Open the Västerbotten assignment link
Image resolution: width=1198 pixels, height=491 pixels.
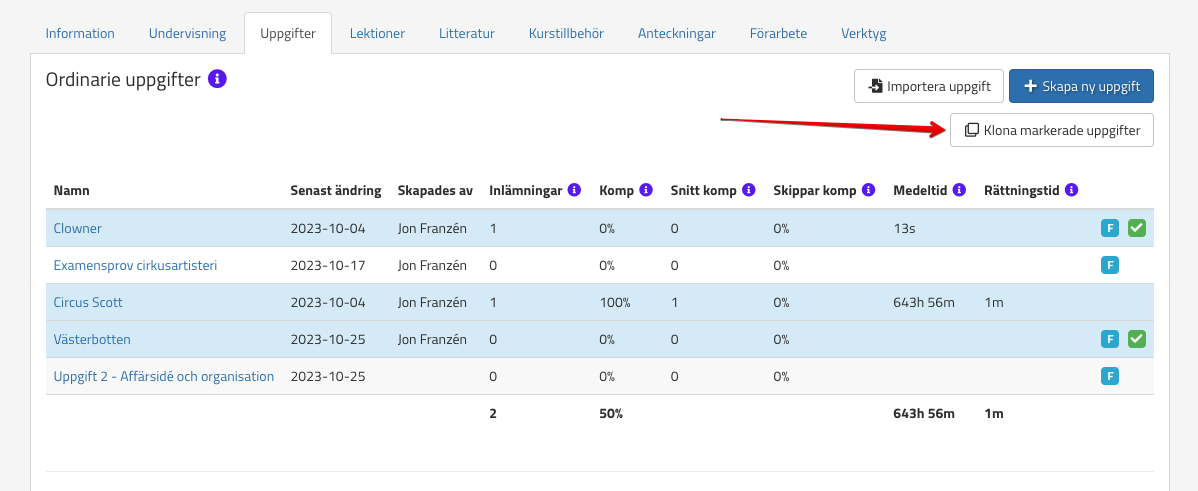click(x=92, y=339)
